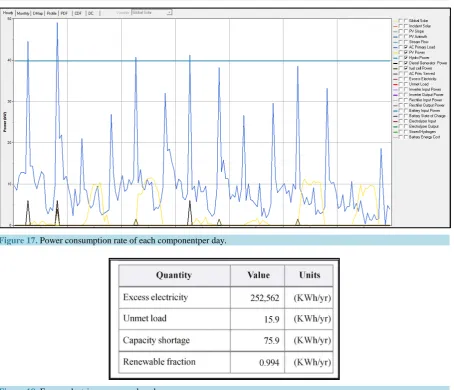The width and height of the screenshot is (454, 390).
Task: Click the Unmet Load legend label
Action: click(419, 84)
